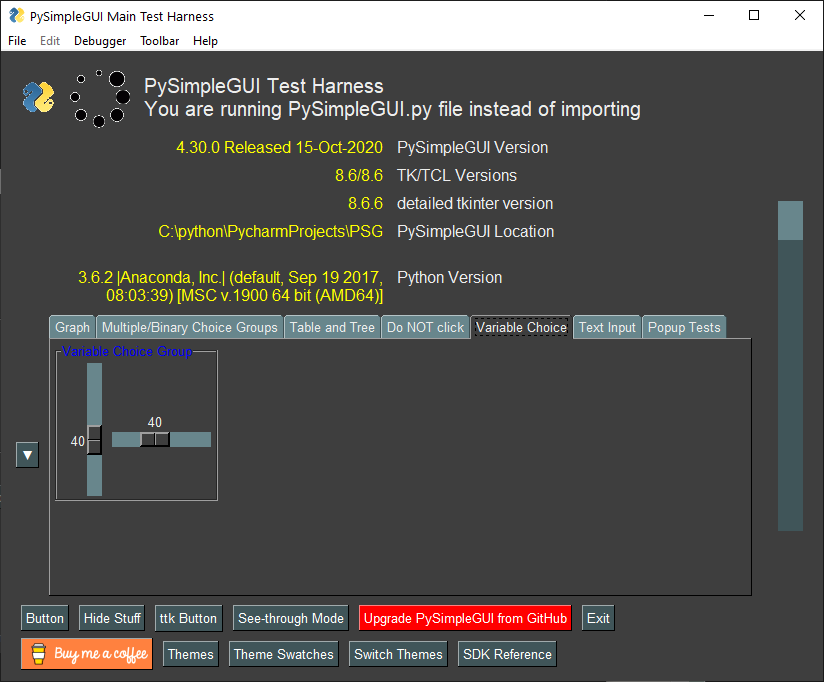Click the Buy me a coffee button

[87, 654]
